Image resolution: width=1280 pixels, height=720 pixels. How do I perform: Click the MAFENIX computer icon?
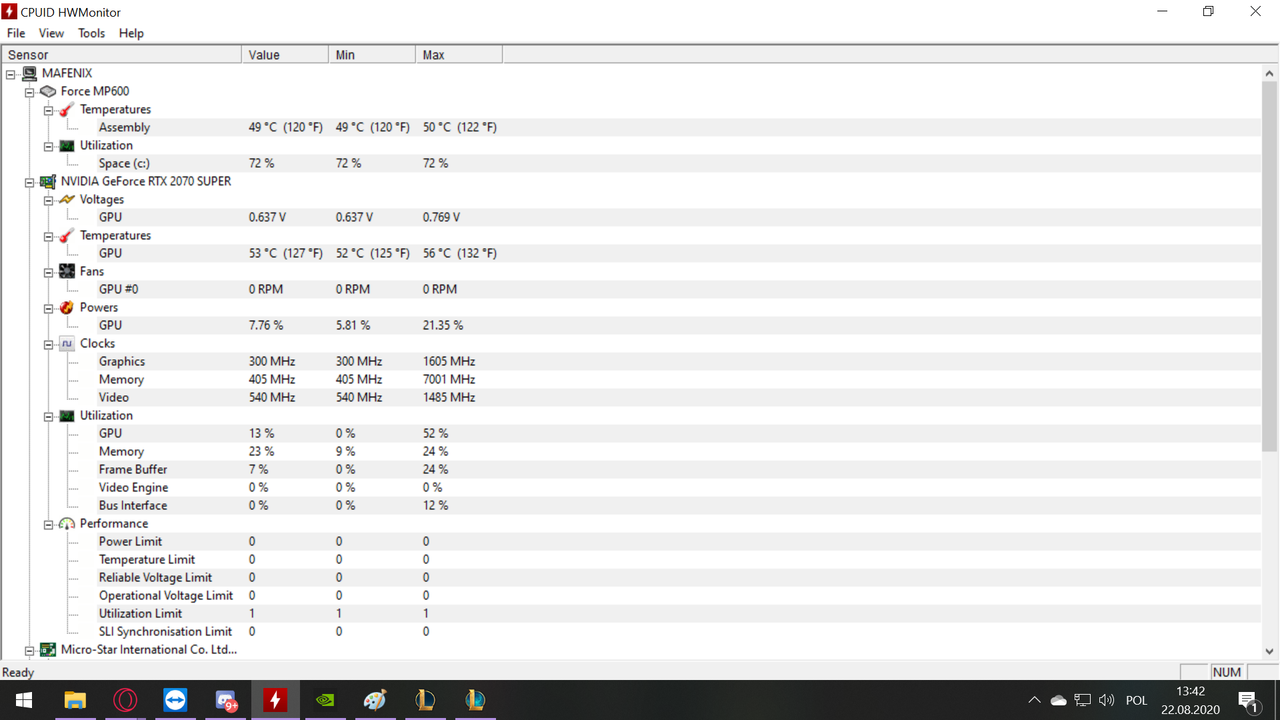point(28,73)
